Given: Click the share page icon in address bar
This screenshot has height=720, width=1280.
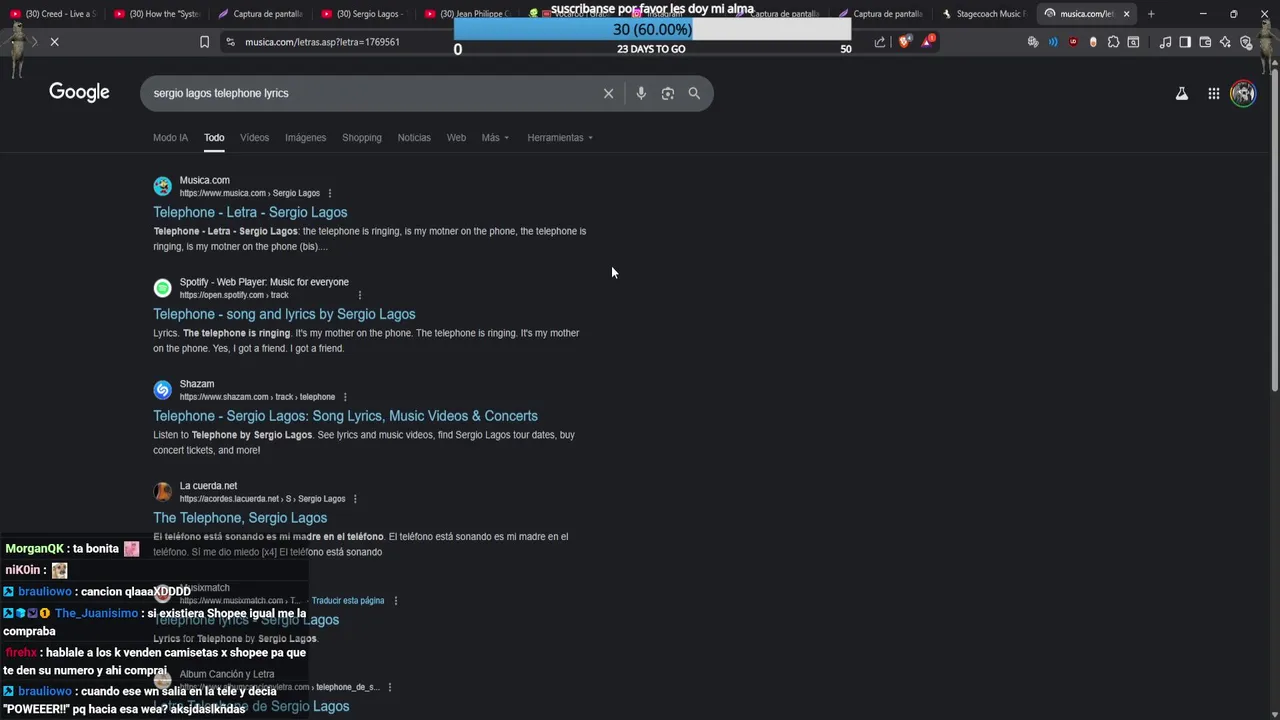Looking at the screenshot, I should [879, 42].
